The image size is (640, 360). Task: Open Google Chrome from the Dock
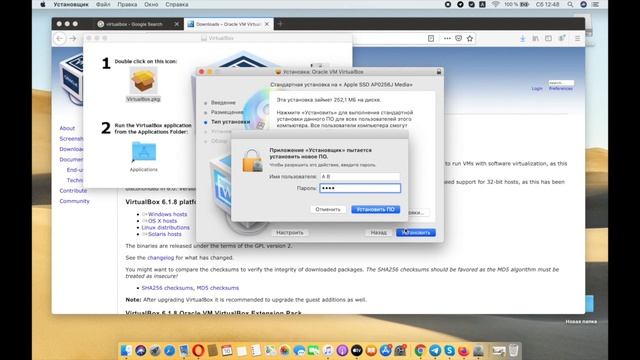click(420, 350)
